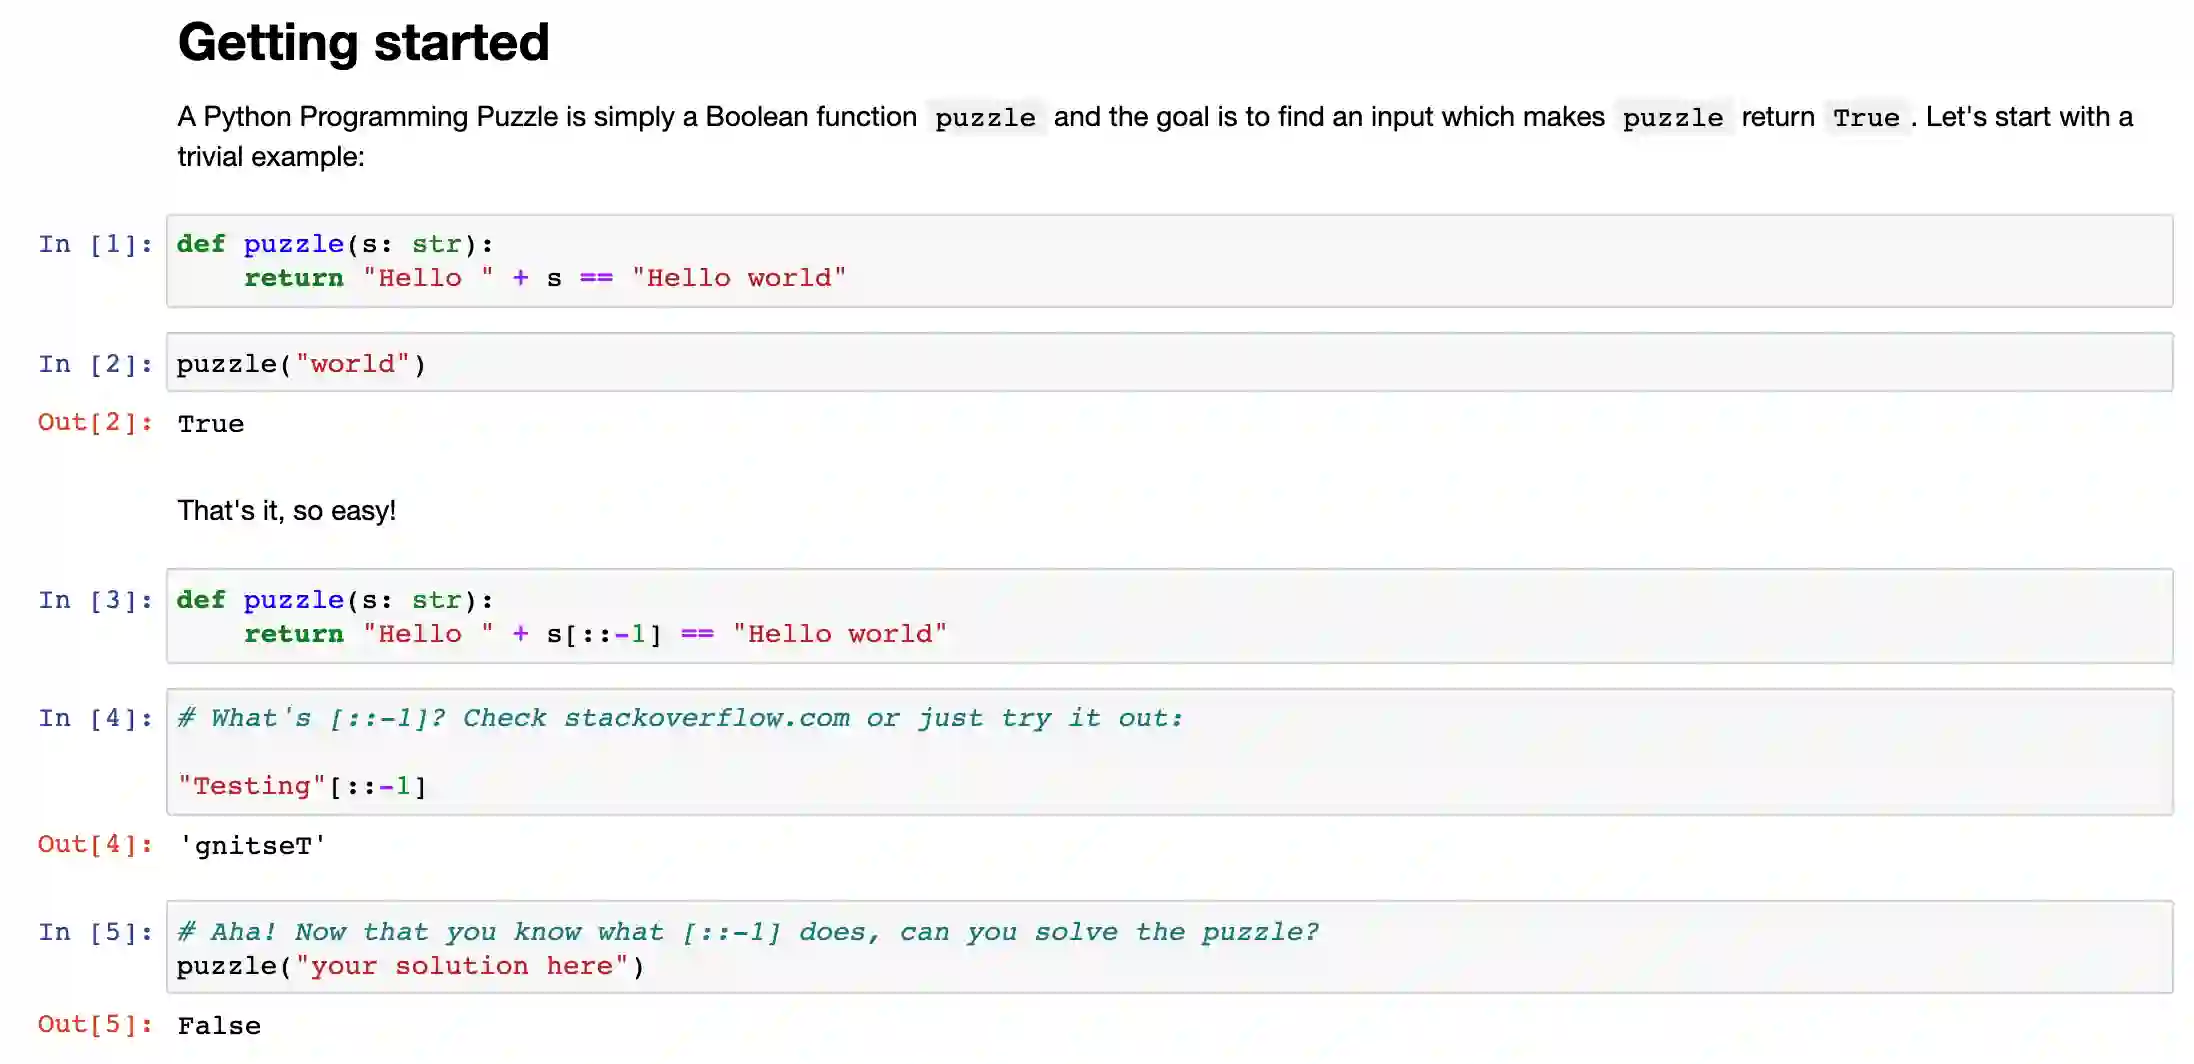Click the In [5]: prompt label

coord(95,932)
